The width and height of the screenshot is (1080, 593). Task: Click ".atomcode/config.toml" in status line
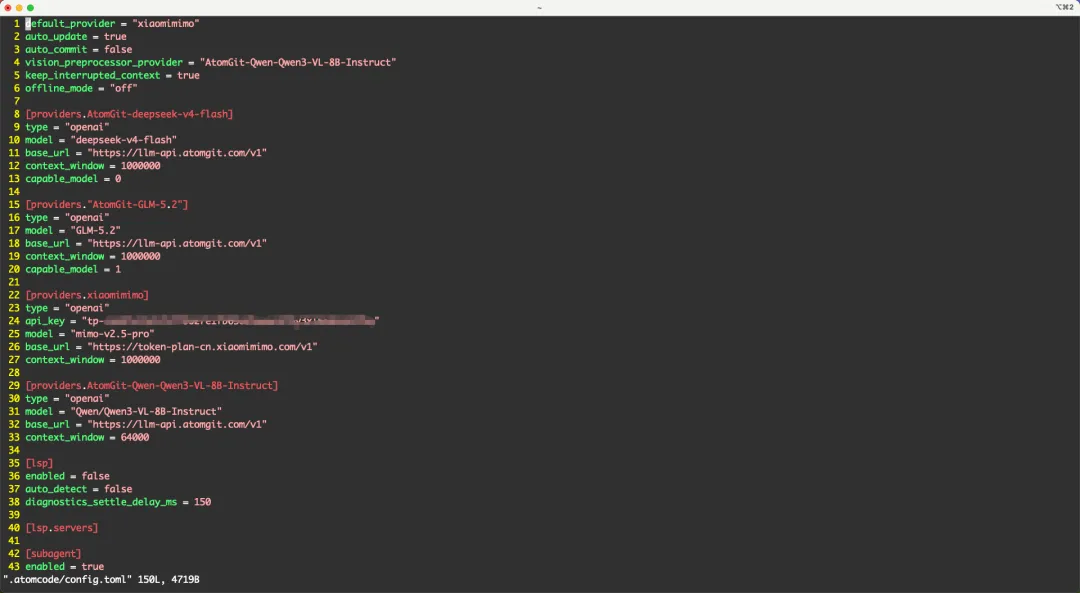[x=68, y=580]
